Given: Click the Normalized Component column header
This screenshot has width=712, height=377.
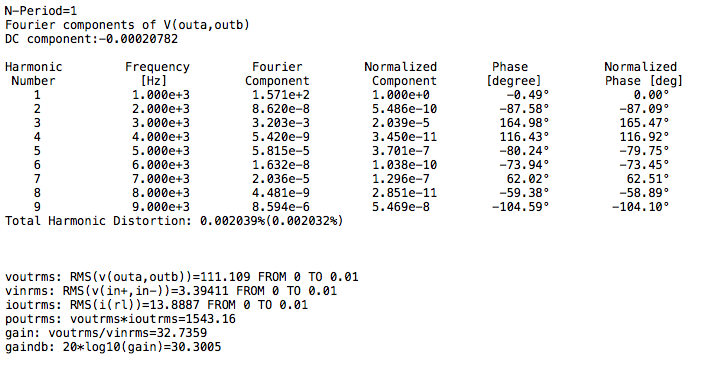Looking at the screenshot, I should pyautogui.click(x=400, y=74).
